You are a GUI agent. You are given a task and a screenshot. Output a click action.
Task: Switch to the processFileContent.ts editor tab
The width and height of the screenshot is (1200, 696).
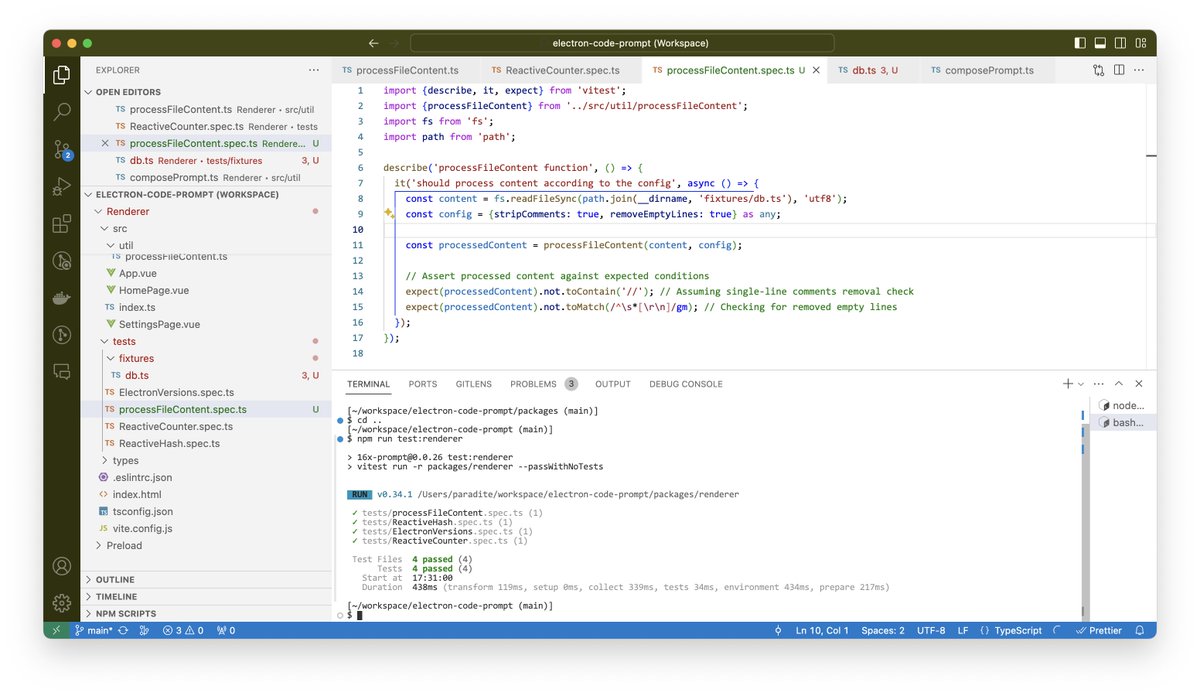coord(406,70)
